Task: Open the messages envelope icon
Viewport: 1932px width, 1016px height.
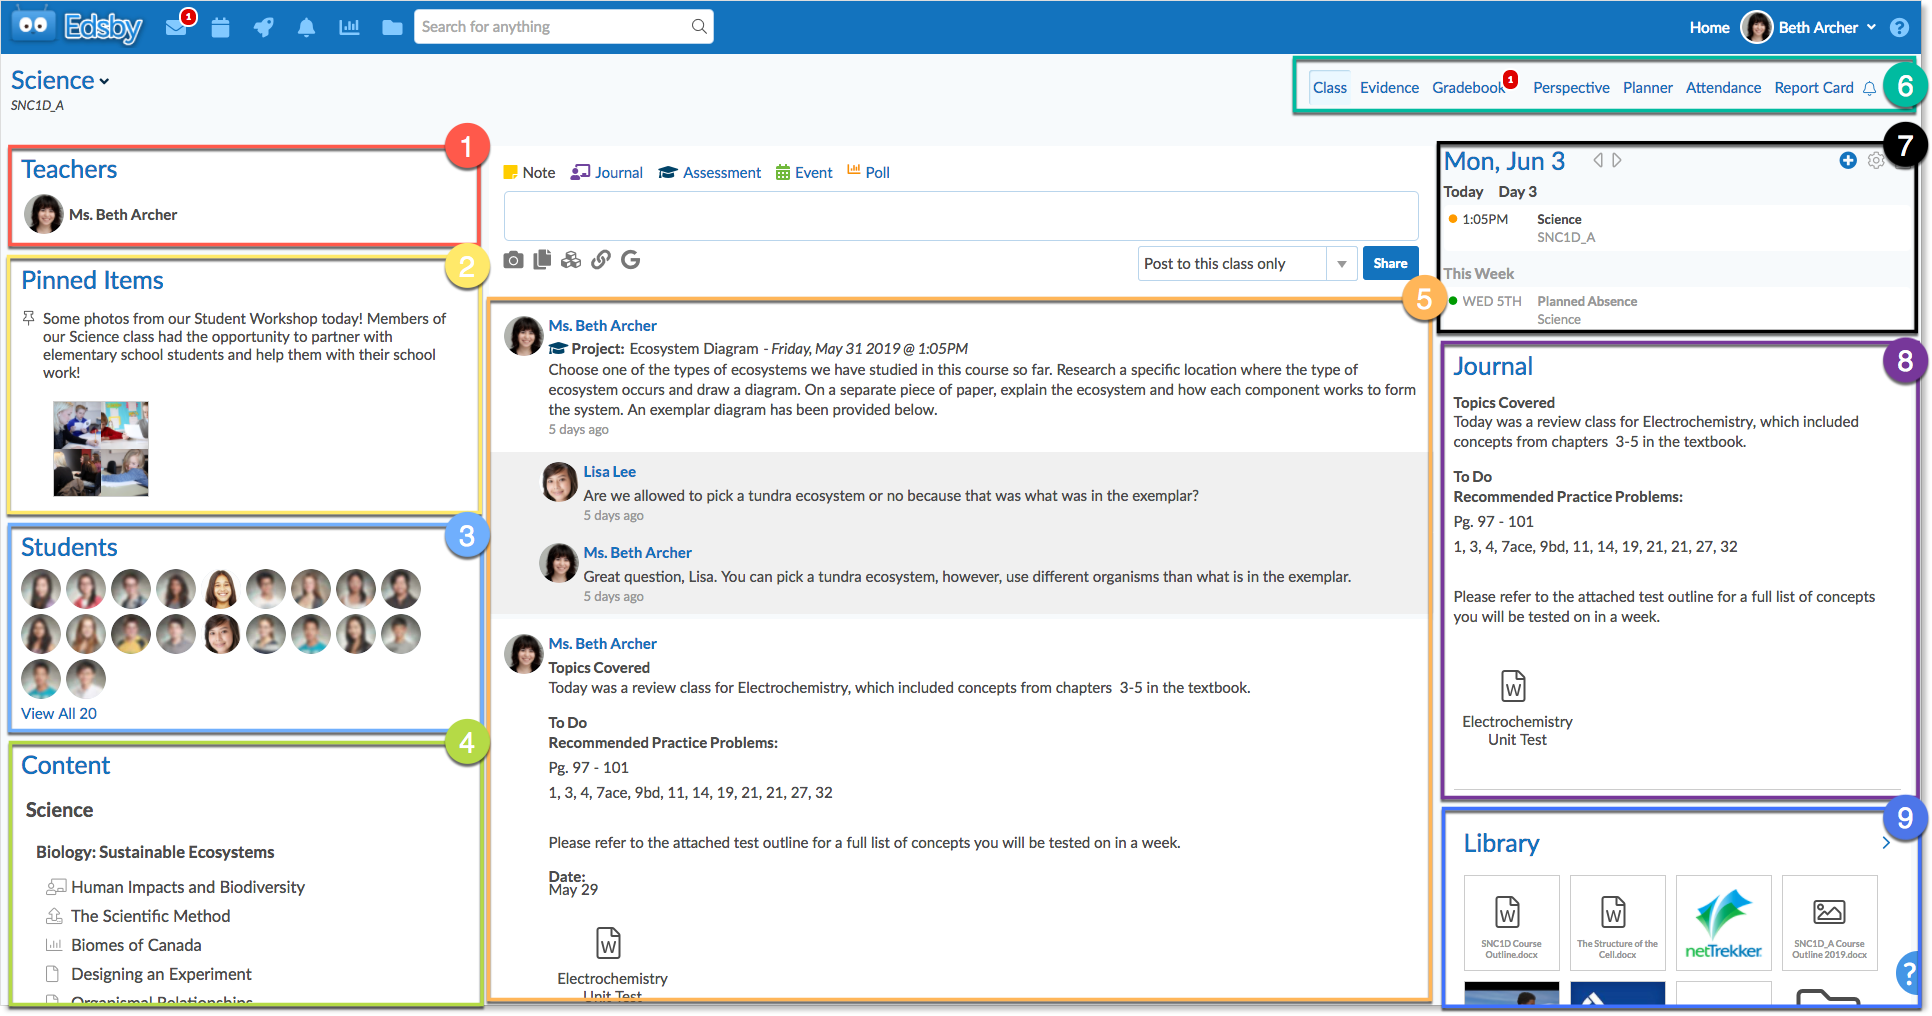Action: tap(177, 27)
